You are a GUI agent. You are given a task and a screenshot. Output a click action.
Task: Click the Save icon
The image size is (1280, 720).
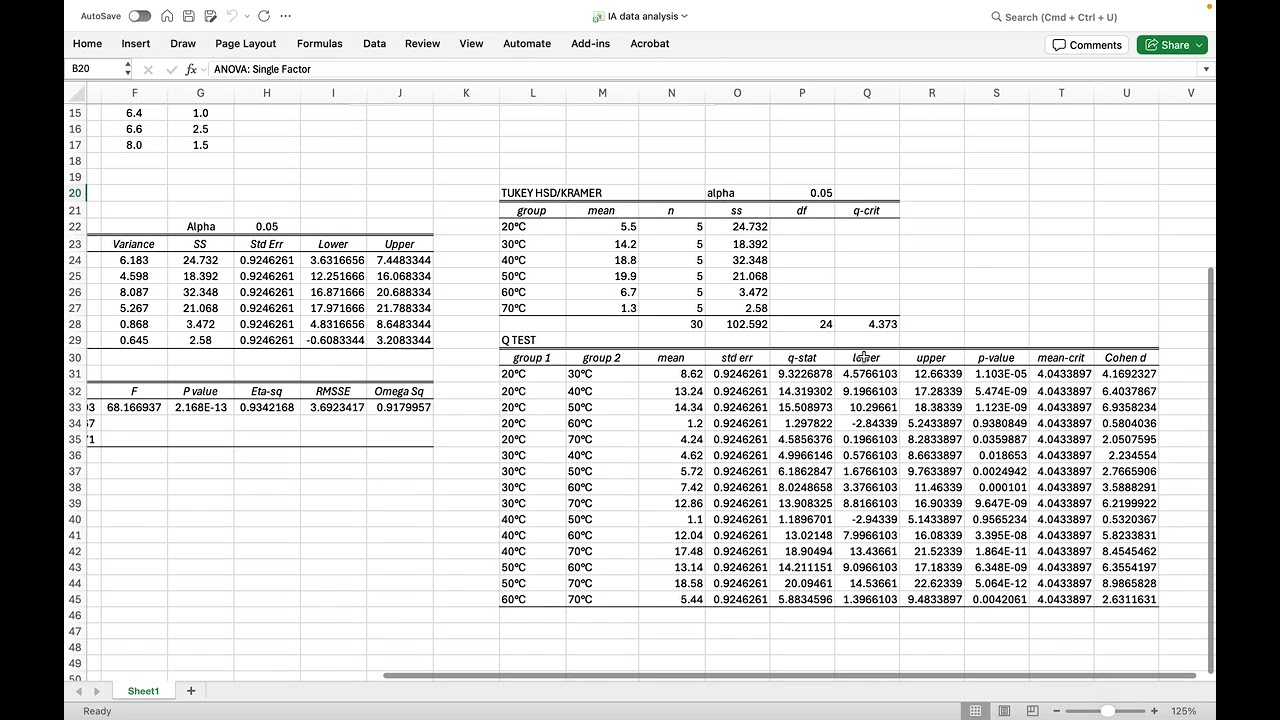click(x=189, y=16)
